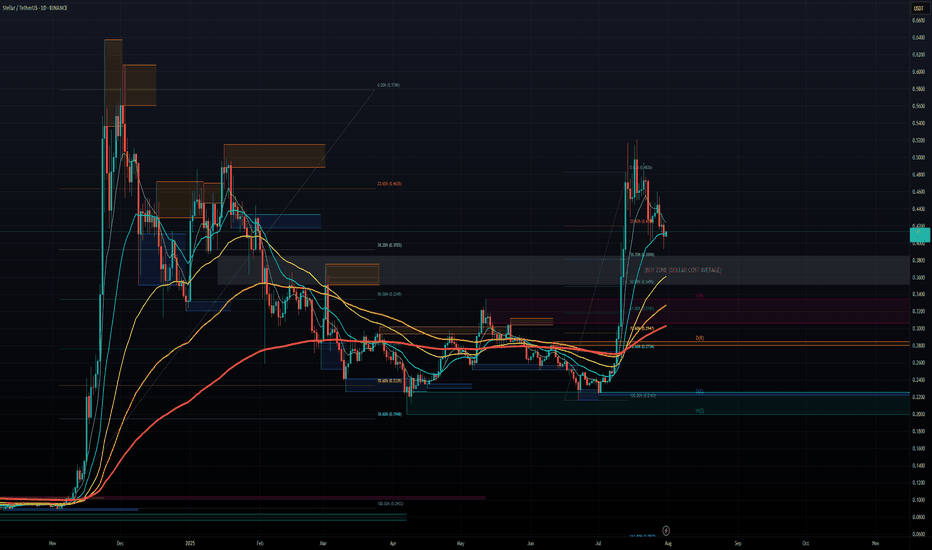Click the 0.4600 price axis label

coord(918,191)
